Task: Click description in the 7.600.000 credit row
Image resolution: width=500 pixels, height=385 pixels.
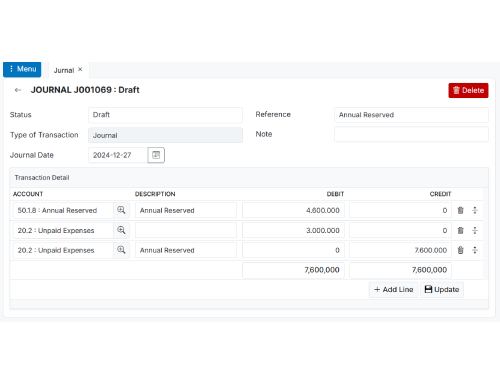Action: click(186, 250)
